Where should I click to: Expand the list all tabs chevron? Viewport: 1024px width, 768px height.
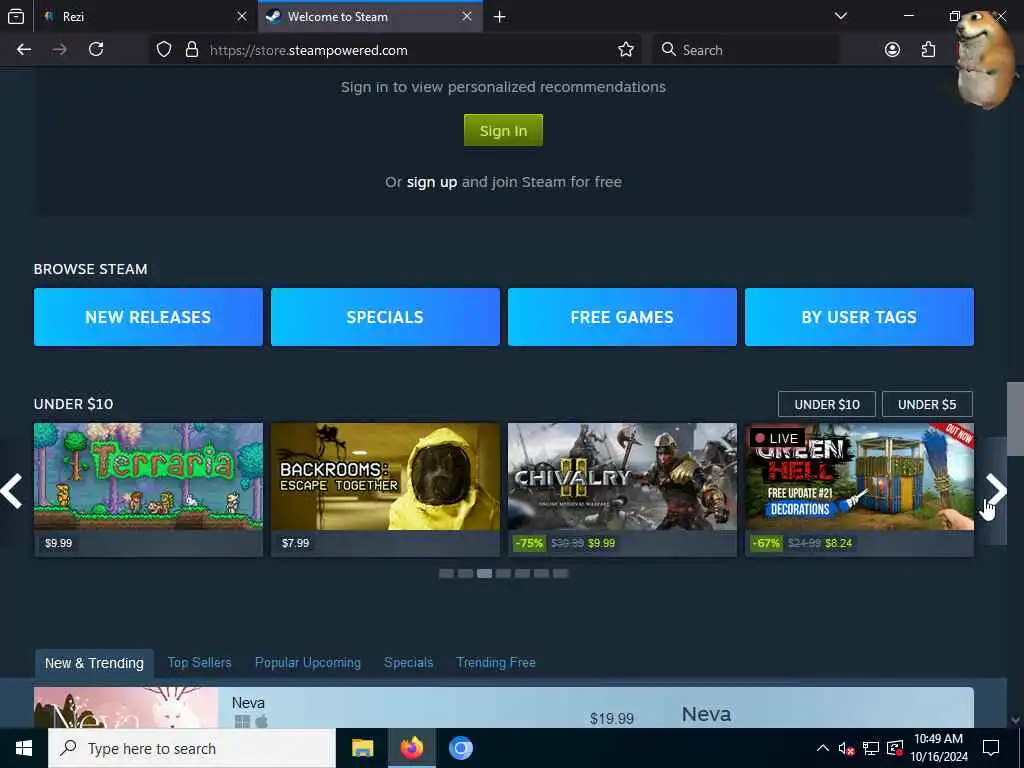coord(840,16)
